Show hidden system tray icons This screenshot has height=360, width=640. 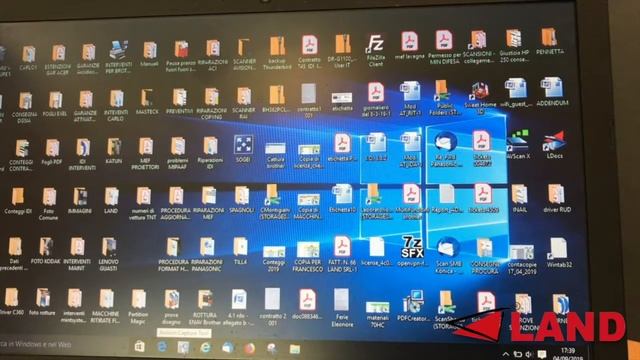pos(506,354)
